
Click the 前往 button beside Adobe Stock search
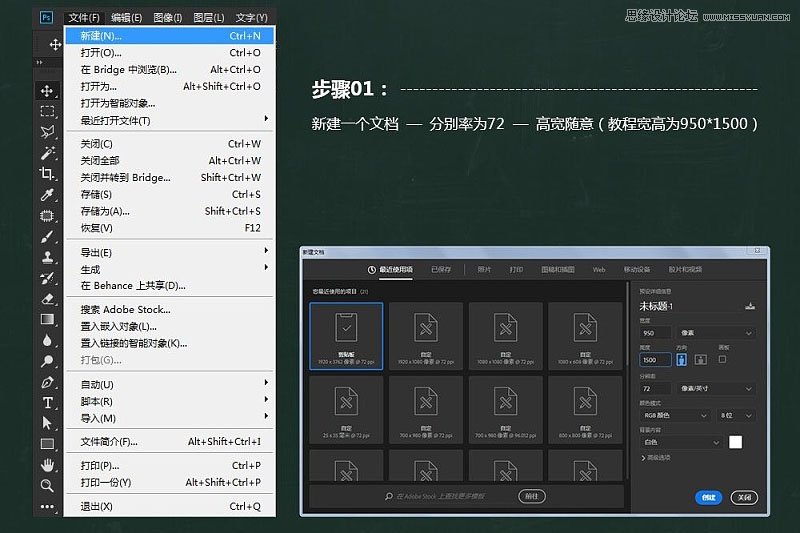coord(533,496)
